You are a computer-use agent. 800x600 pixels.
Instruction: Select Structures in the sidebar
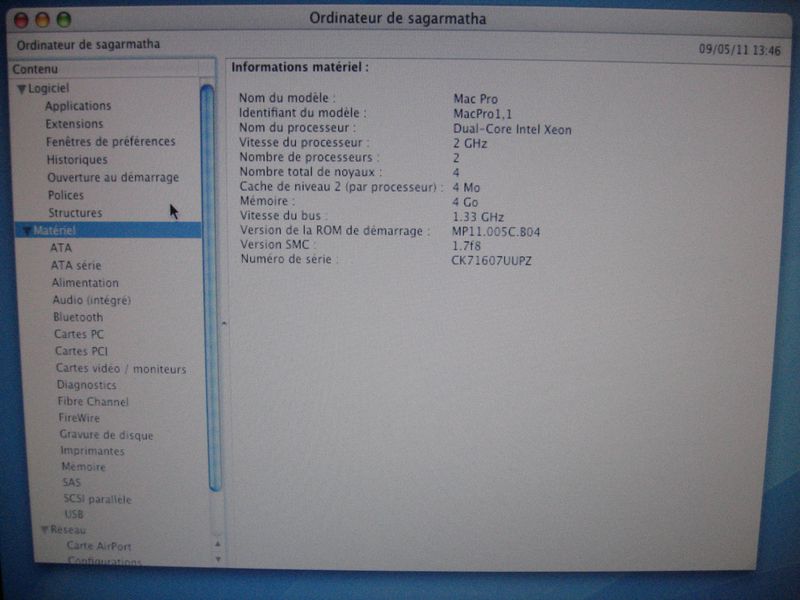[75, 213]
